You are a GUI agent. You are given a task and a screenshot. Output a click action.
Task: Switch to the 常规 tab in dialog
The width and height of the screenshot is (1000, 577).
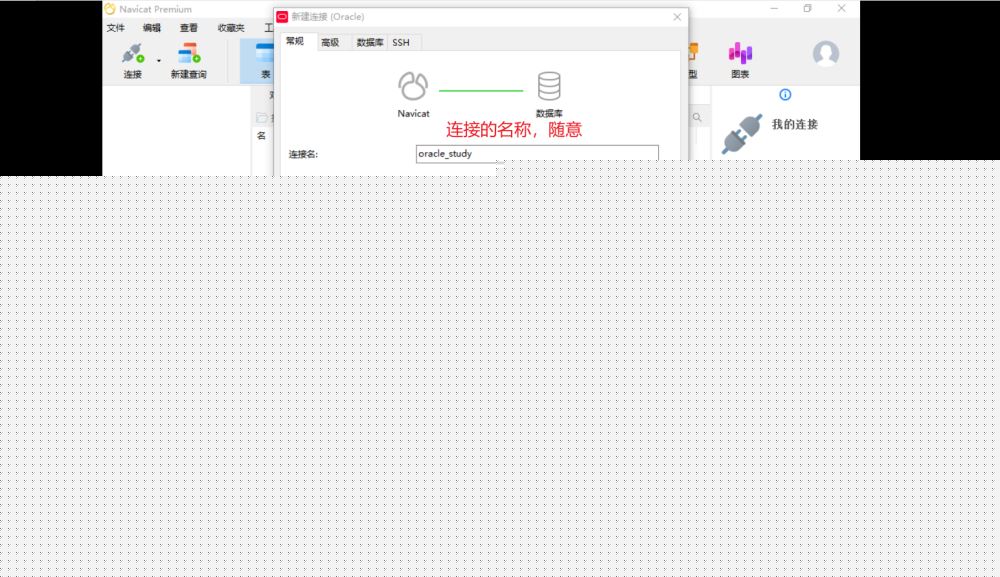(295, 41)
